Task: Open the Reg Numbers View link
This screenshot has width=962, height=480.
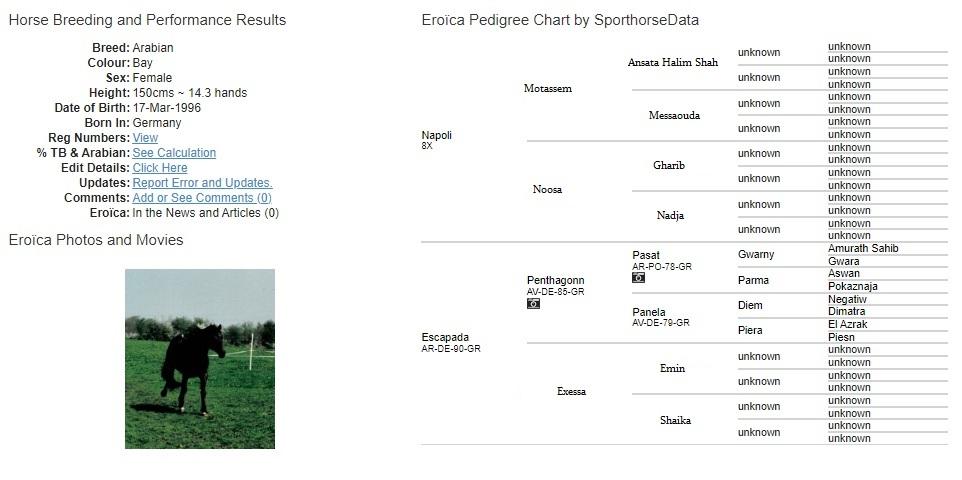Action: pos(145,138)
